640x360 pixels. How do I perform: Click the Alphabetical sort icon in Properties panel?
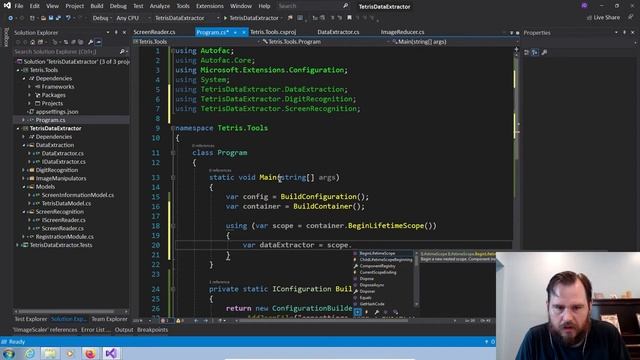point(535,52)
